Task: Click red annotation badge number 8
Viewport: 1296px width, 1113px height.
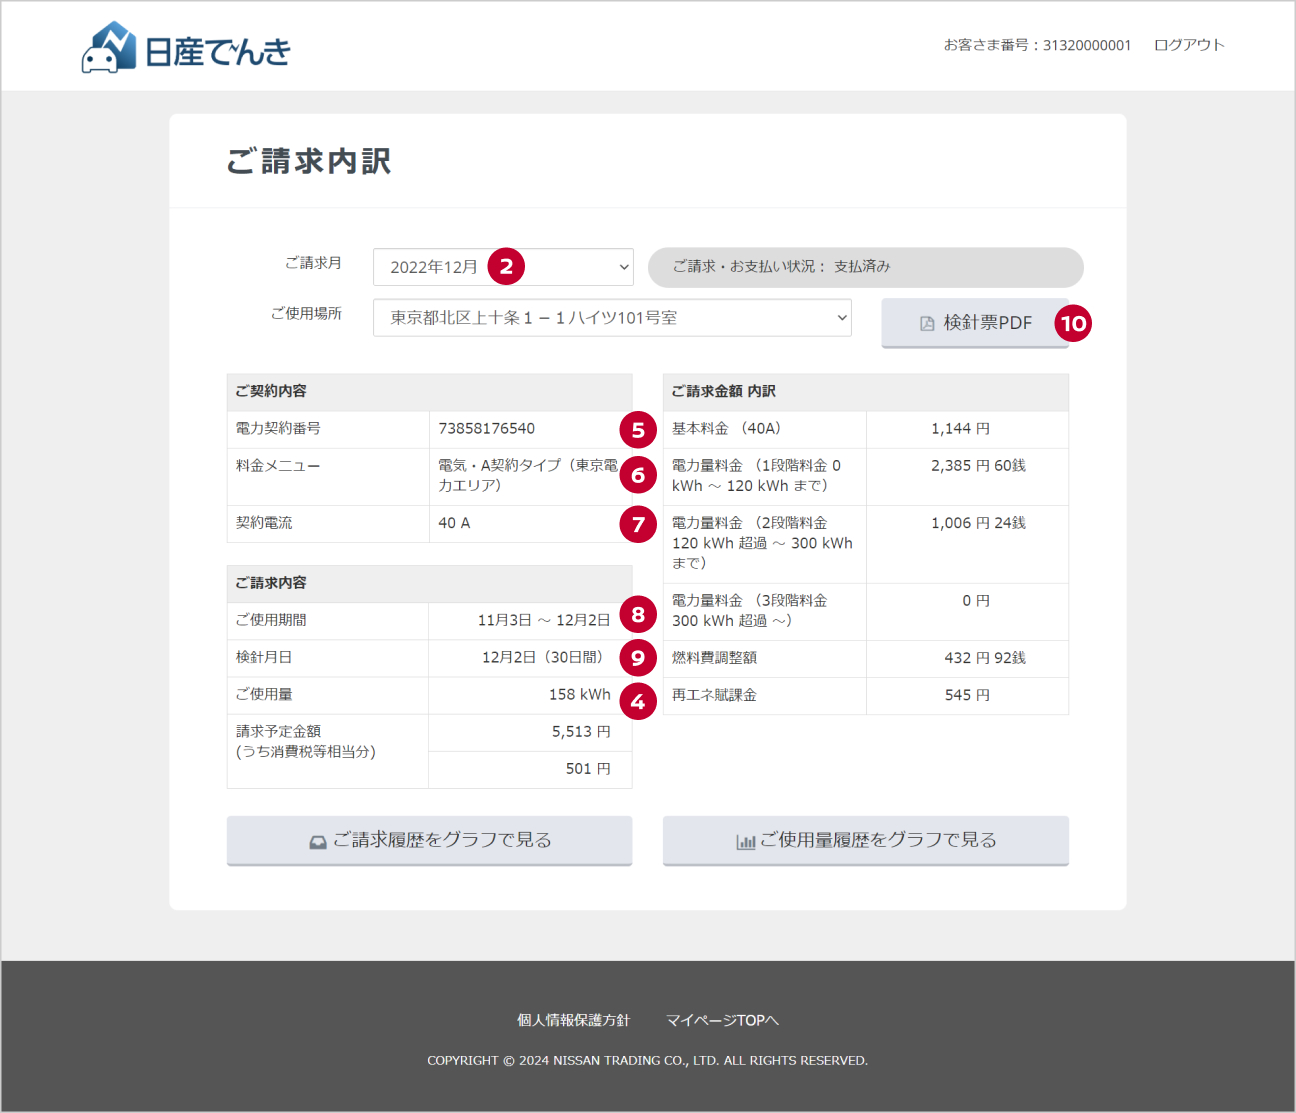Action: click(638, 614)
